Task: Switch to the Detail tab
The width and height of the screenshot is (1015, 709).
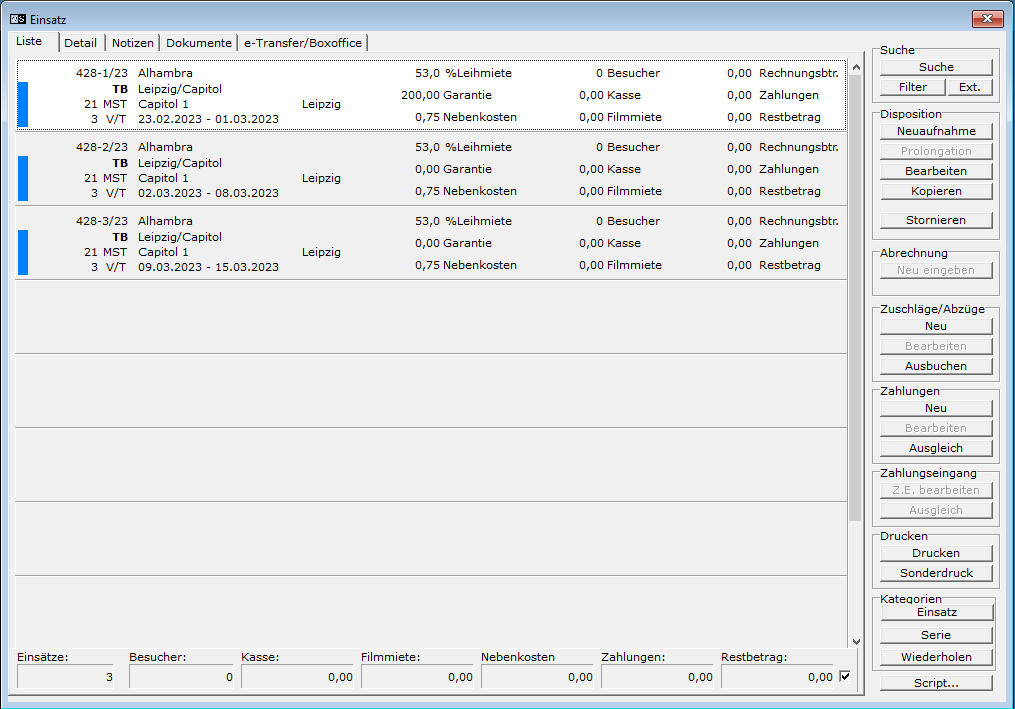Action: pos(81,43)
